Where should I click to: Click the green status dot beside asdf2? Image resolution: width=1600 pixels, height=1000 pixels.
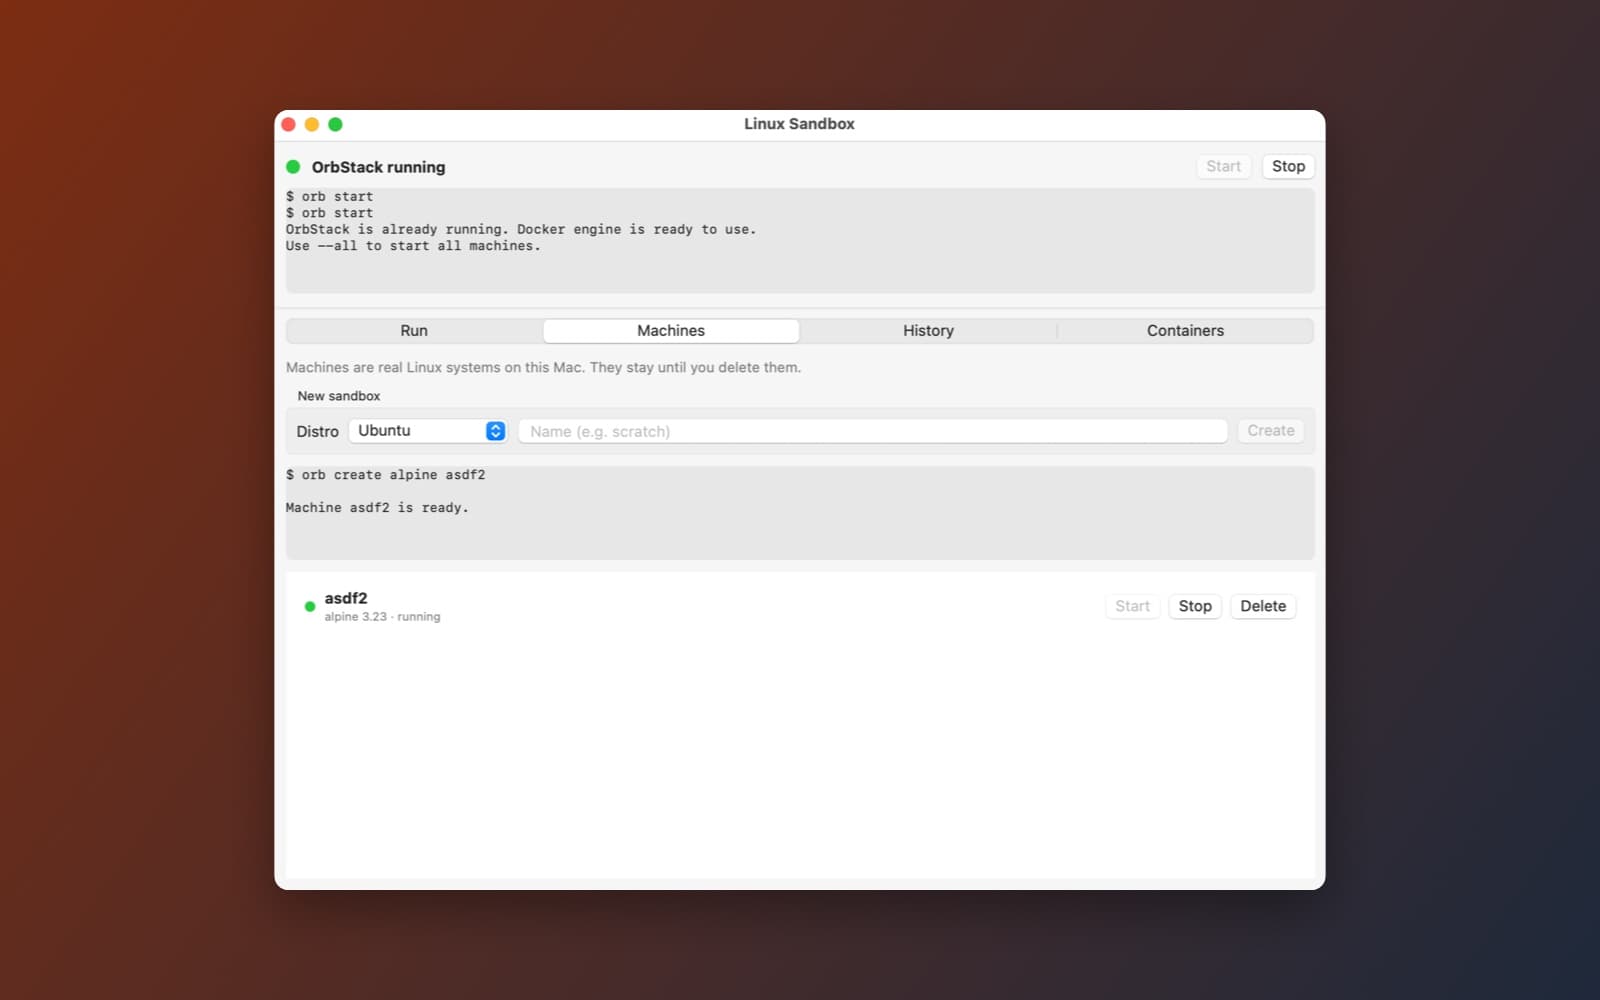click(x=310, y=606)
